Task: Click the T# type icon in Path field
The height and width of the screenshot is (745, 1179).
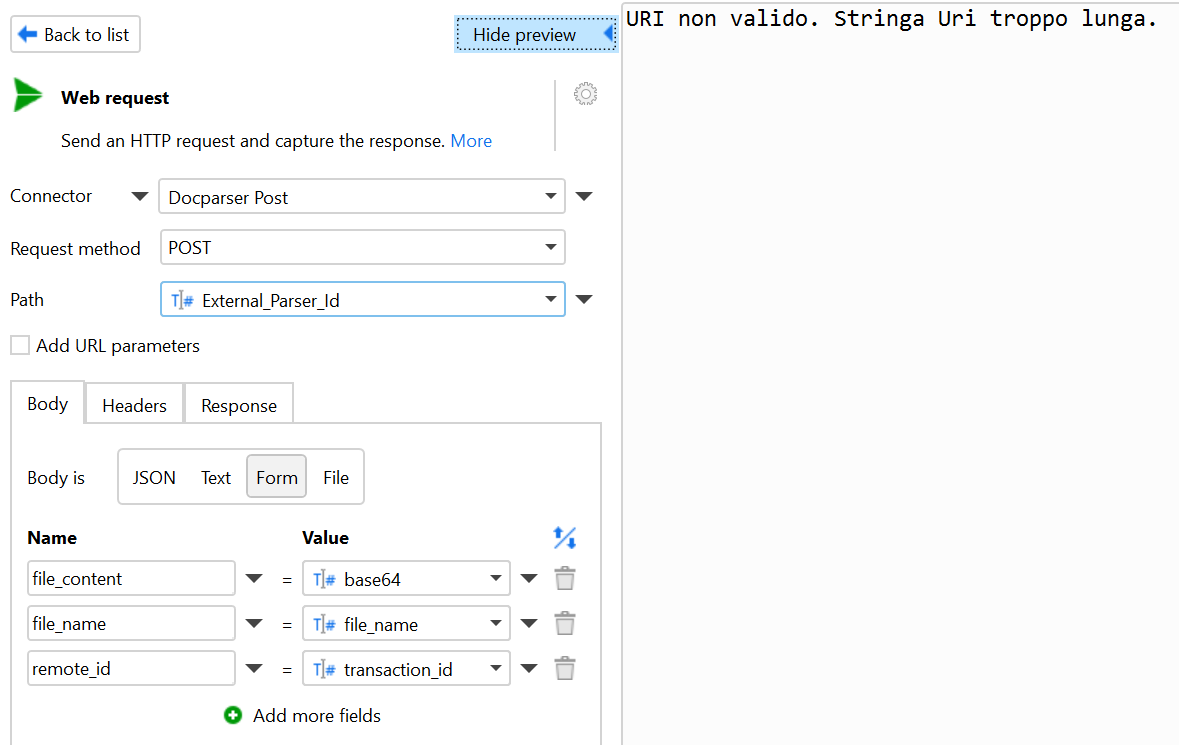Action: [182, 301]
